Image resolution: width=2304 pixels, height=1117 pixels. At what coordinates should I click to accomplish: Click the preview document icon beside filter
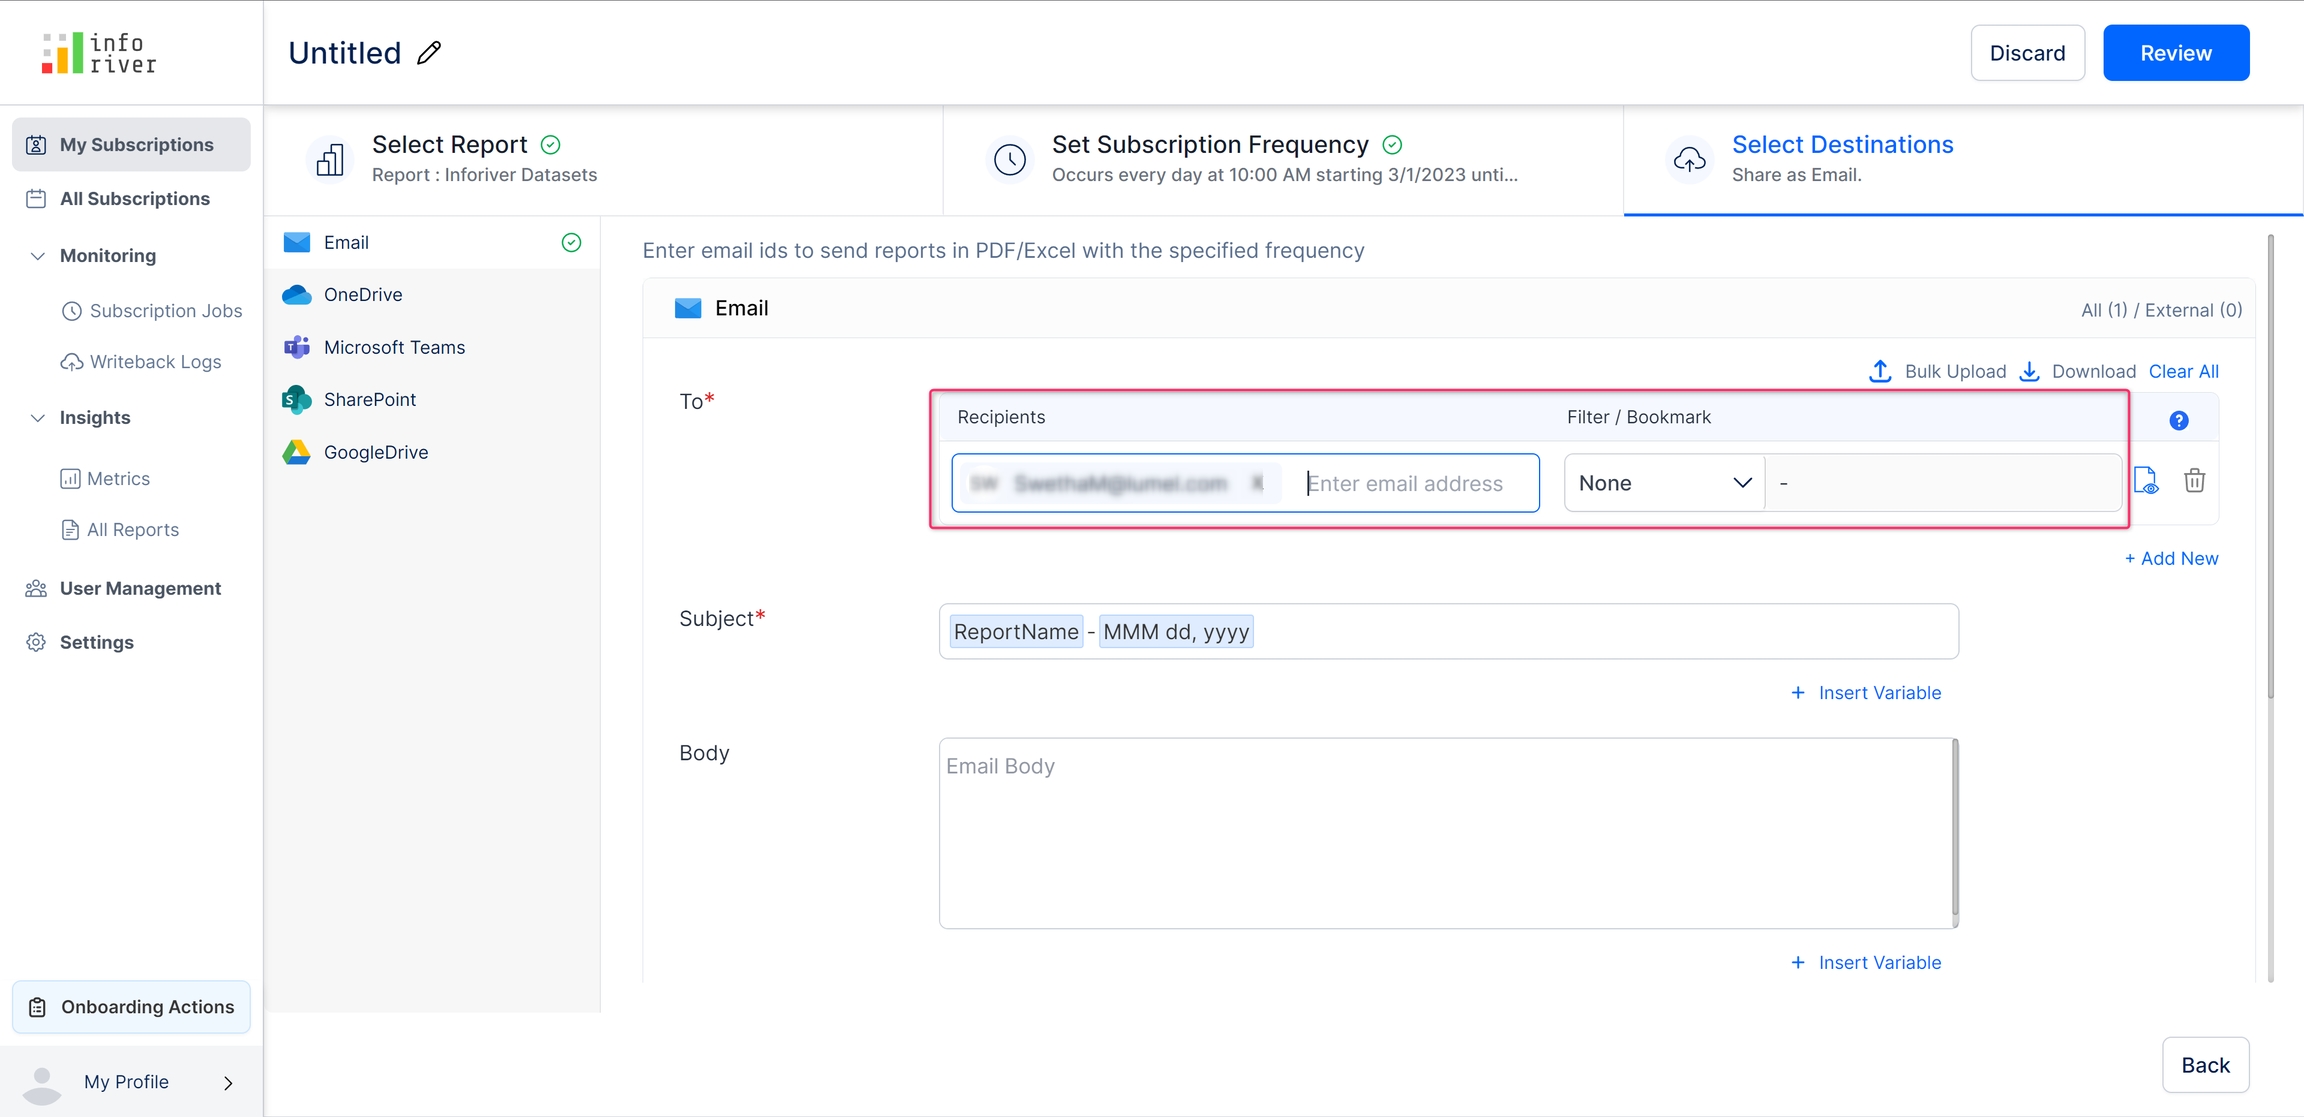pos(2146,481)
